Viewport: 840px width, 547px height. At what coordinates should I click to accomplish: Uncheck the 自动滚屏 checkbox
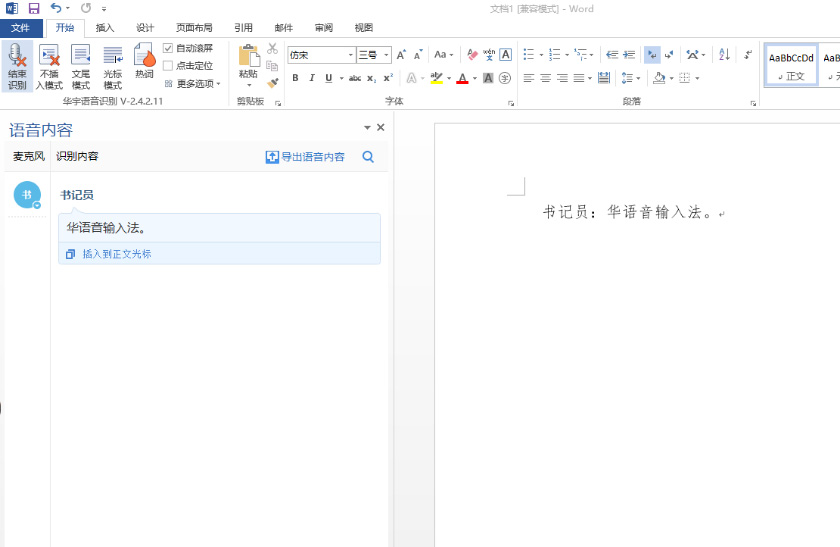coord(168,48)
